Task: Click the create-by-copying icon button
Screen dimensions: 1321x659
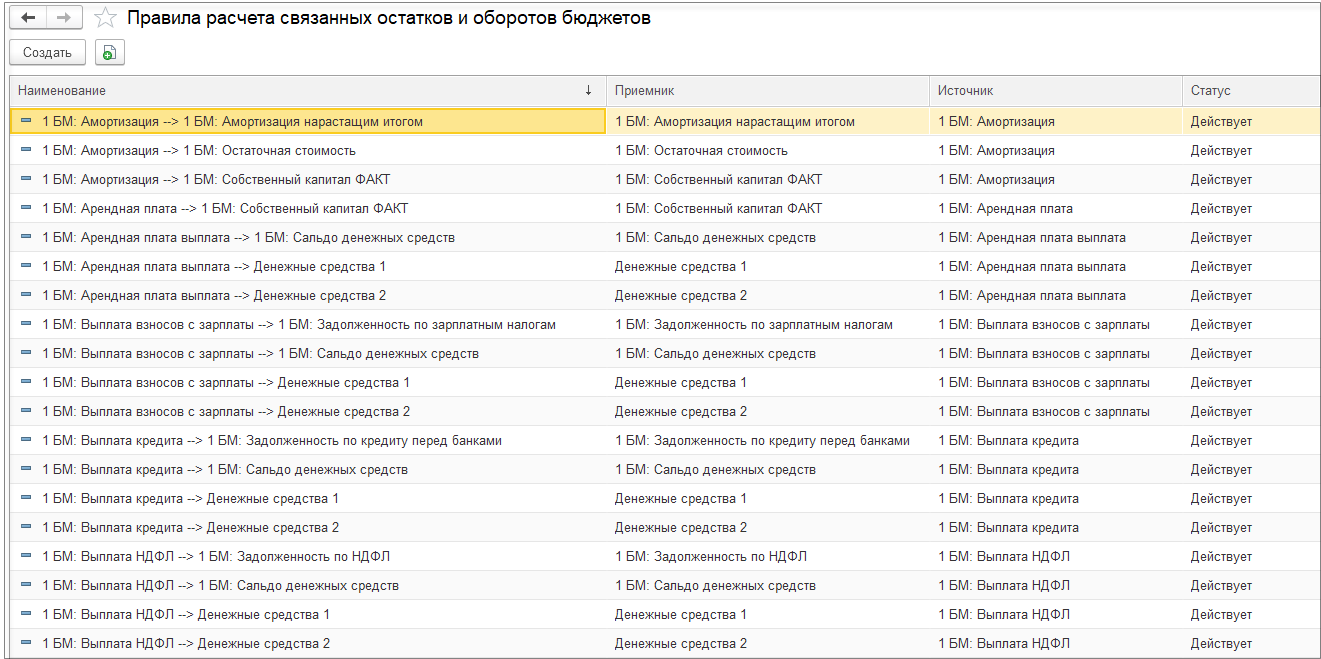Action: coord(109,53)
